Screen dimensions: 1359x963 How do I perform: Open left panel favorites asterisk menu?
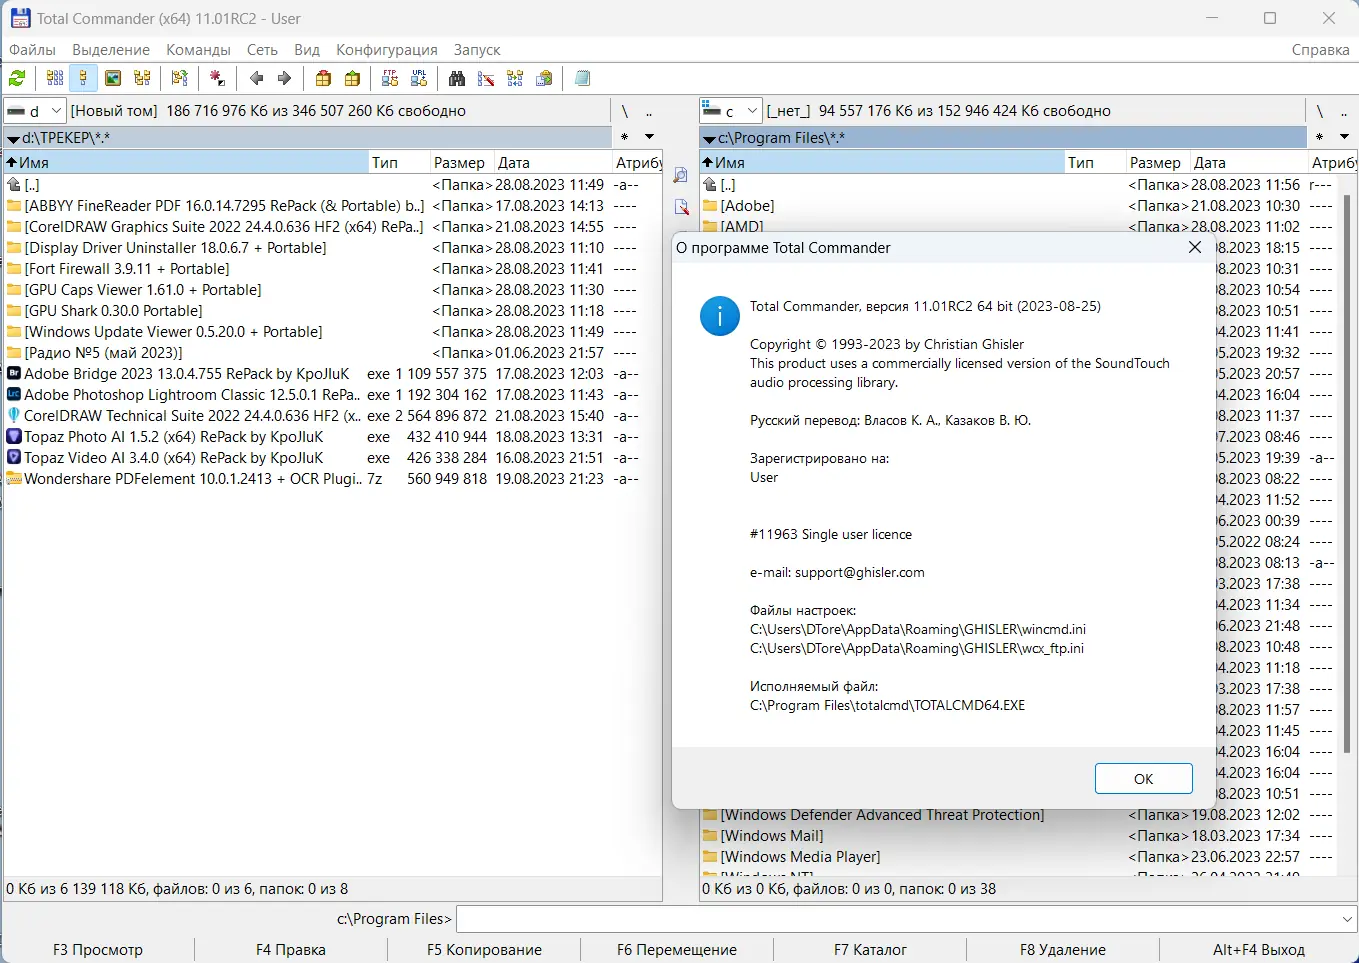(x=625, y=137)
